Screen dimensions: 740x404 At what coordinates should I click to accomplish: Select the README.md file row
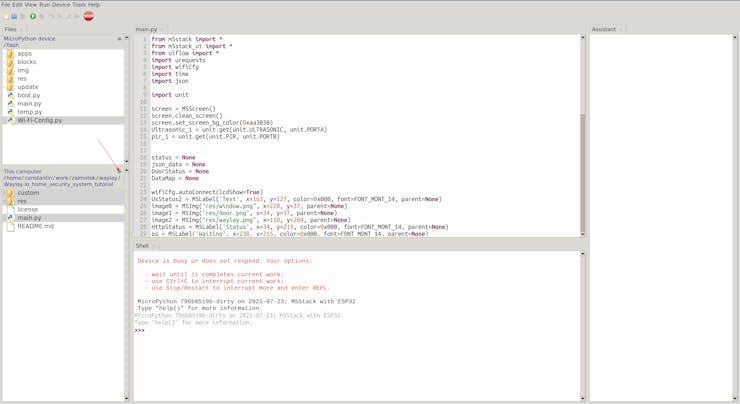(x=63, y=227)
